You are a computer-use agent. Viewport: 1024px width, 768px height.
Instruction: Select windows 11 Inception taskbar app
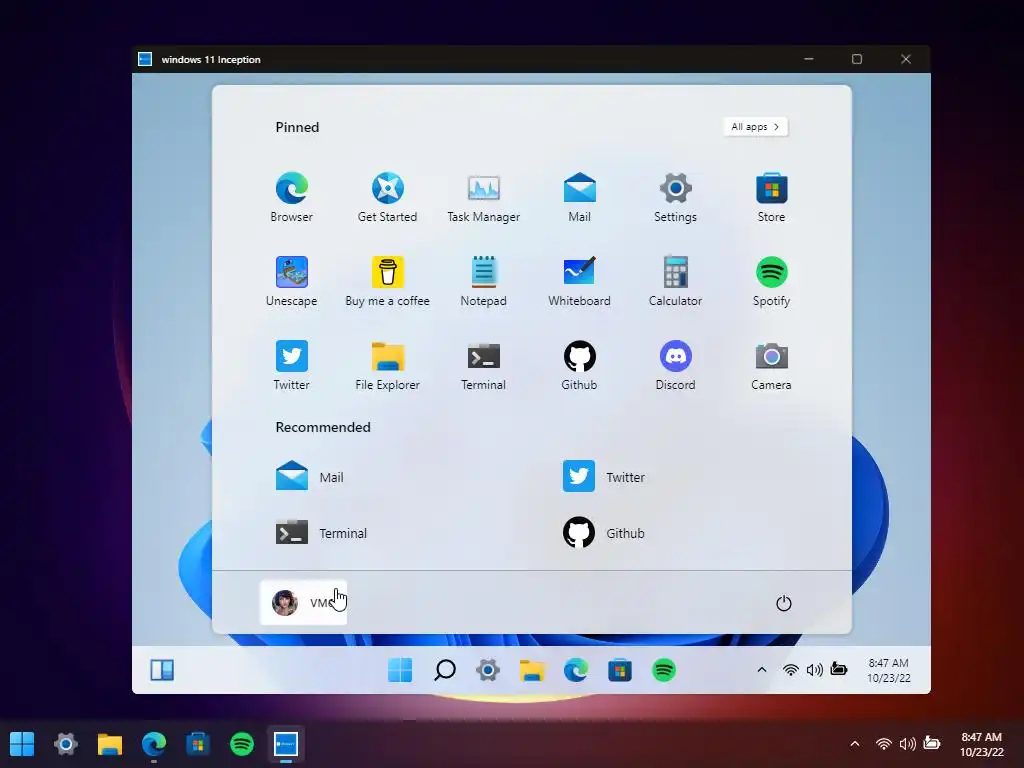(286, 743)
